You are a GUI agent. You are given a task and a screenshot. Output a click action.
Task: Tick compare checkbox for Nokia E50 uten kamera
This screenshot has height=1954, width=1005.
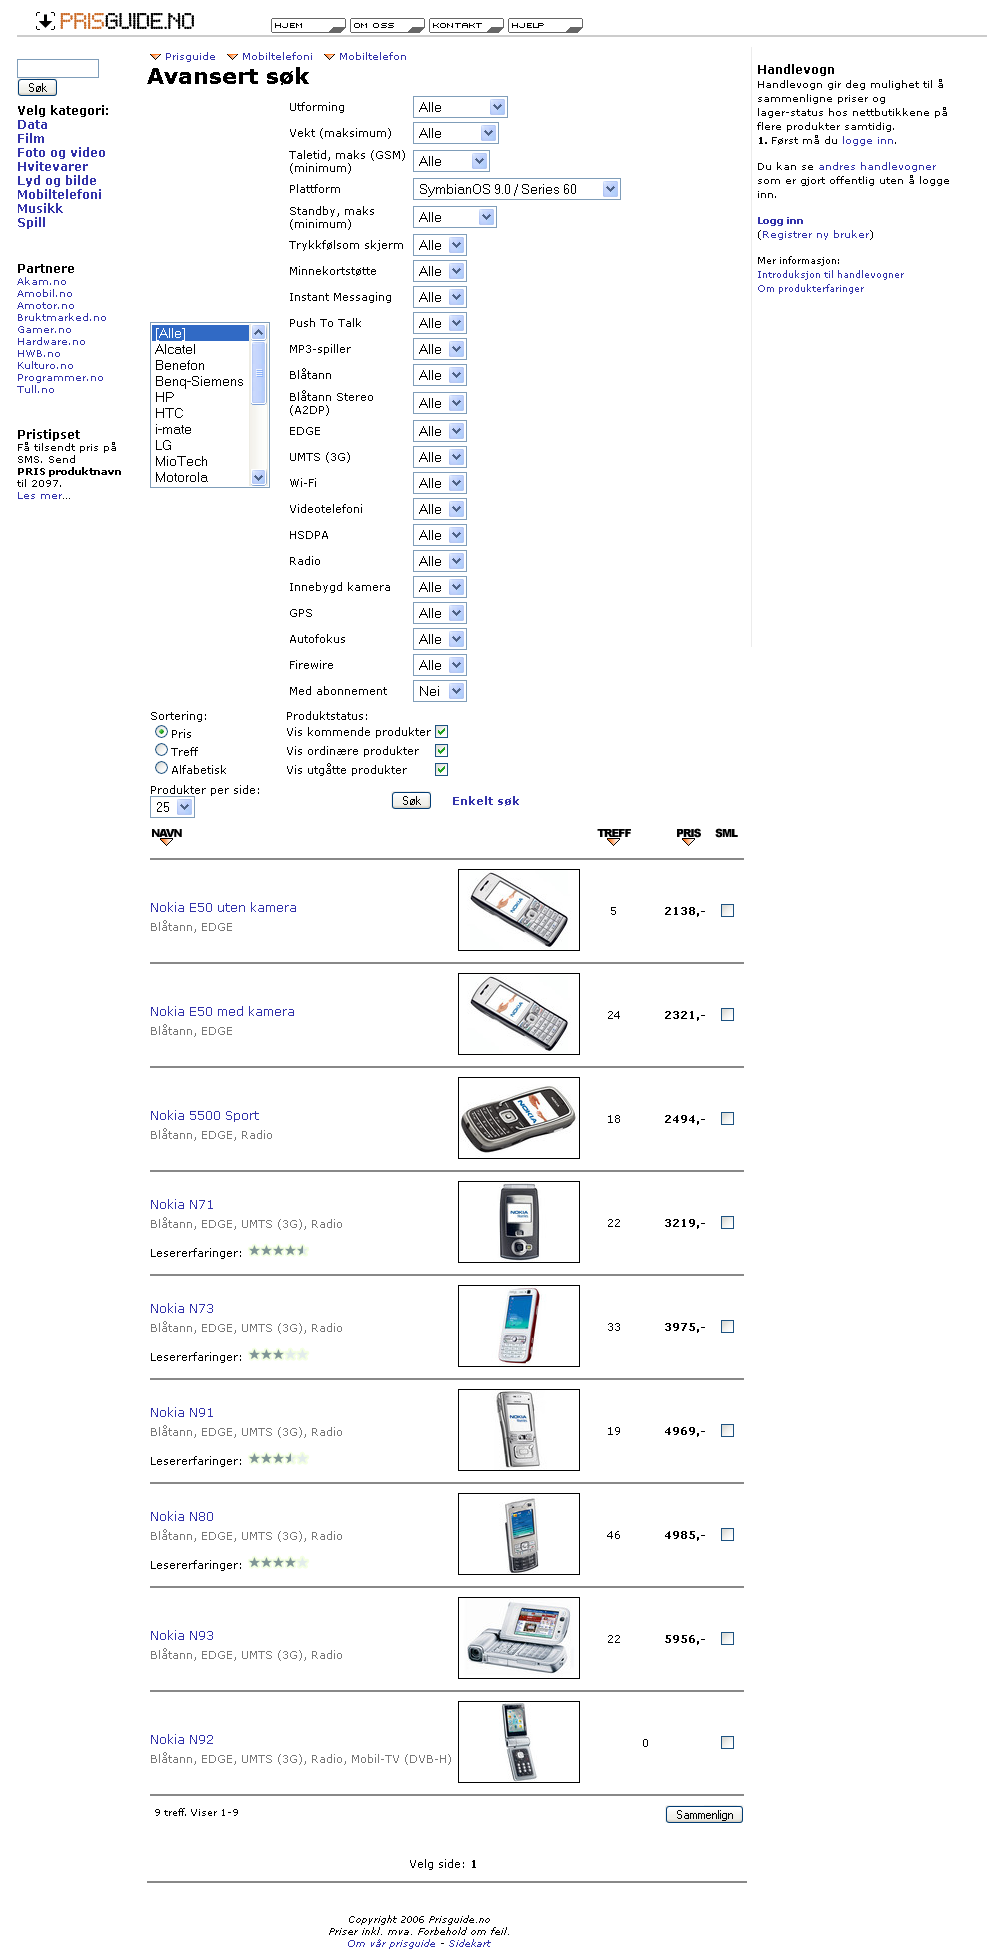pyautogui.click(x=728, y=911)
